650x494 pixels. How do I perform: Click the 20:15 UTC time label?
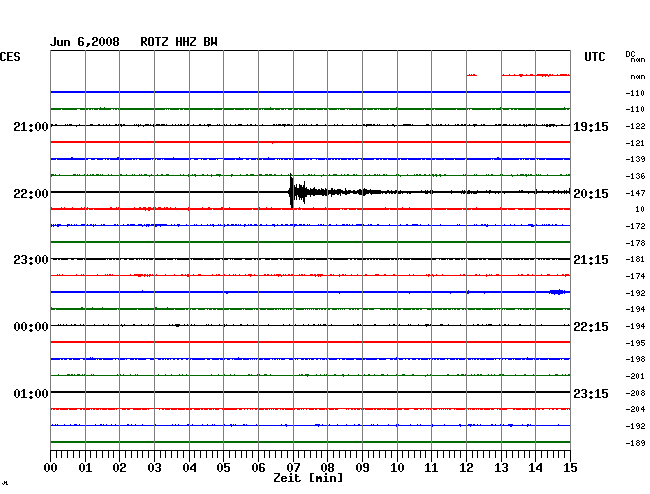tap(591, 194)
